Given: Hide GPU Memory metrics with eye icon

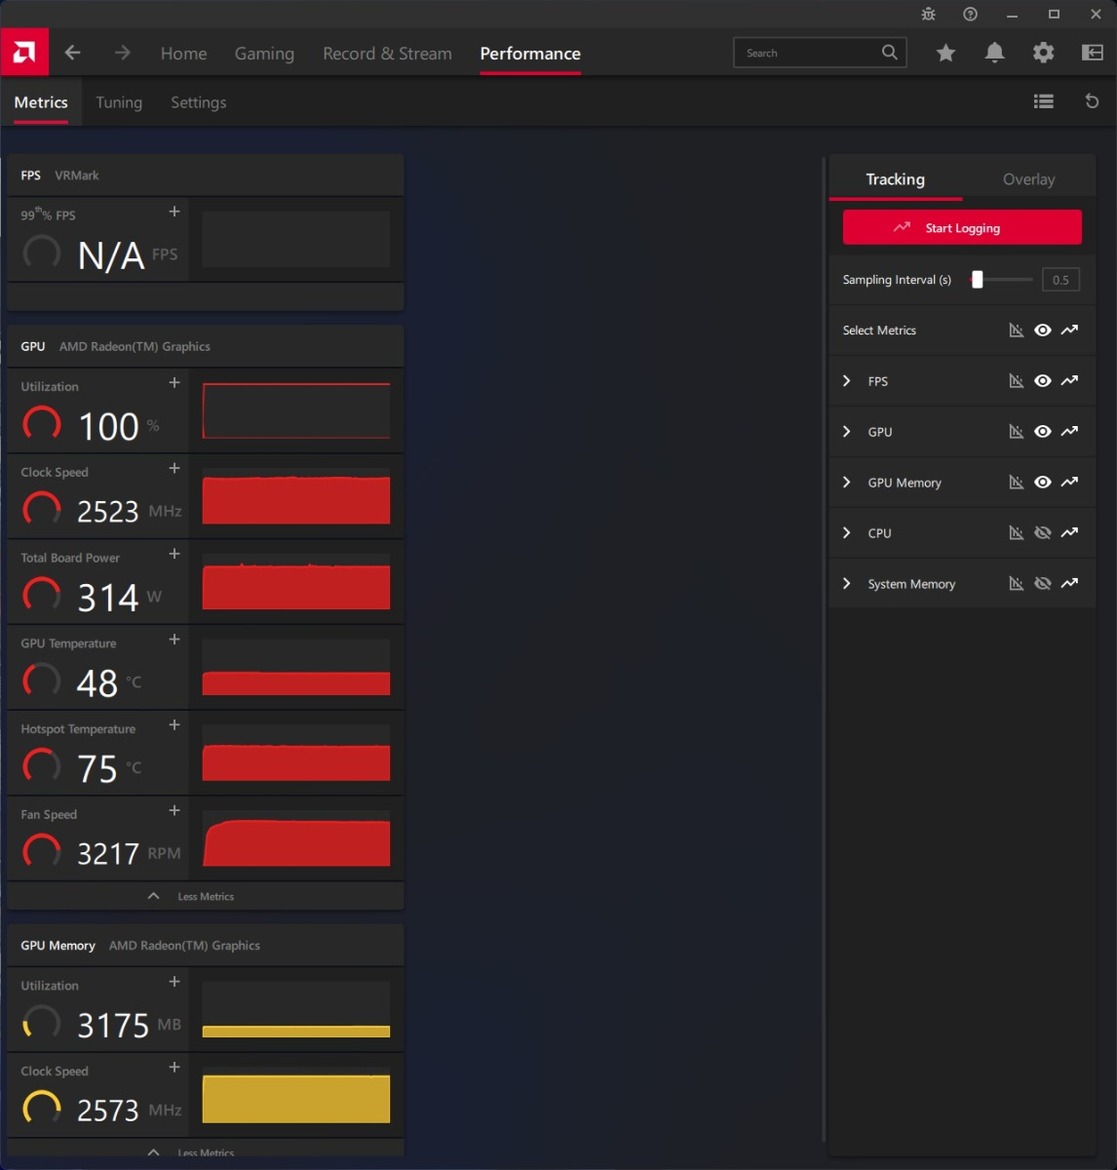Looking at the screenshot, I should pyautogui.click(x=1042, y=482).
